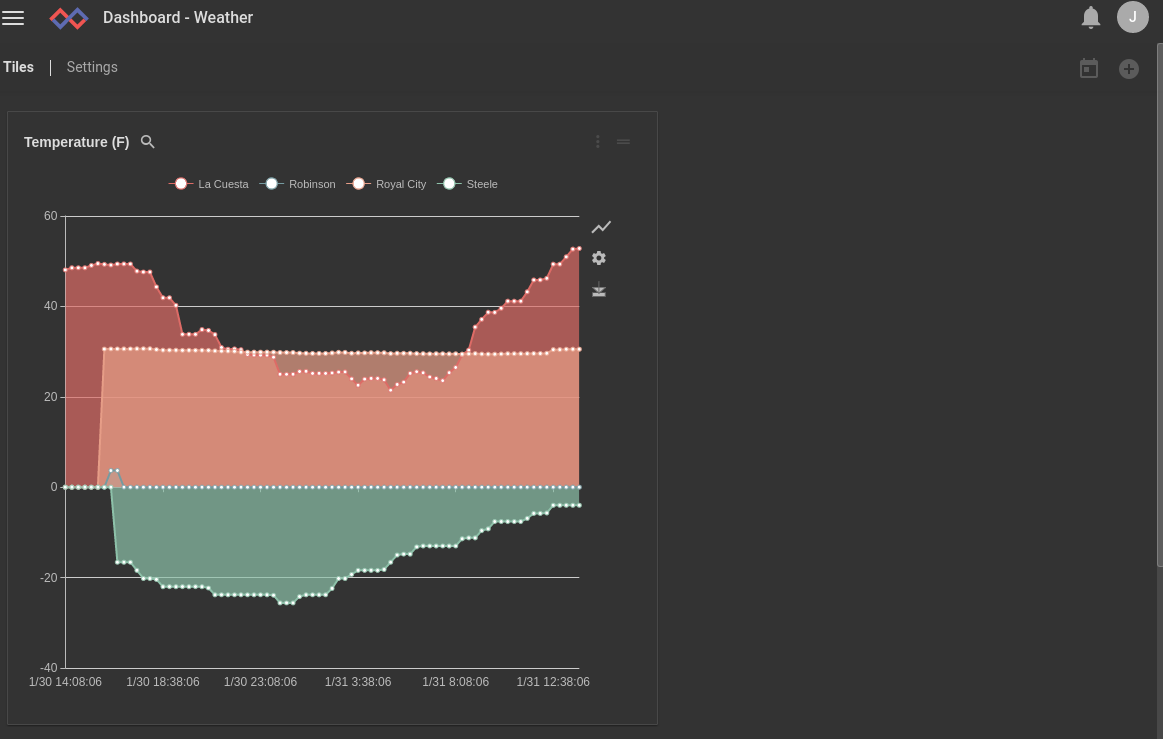
Task: Click the red and blue diamond app logo
Action: tap(69, 18)
